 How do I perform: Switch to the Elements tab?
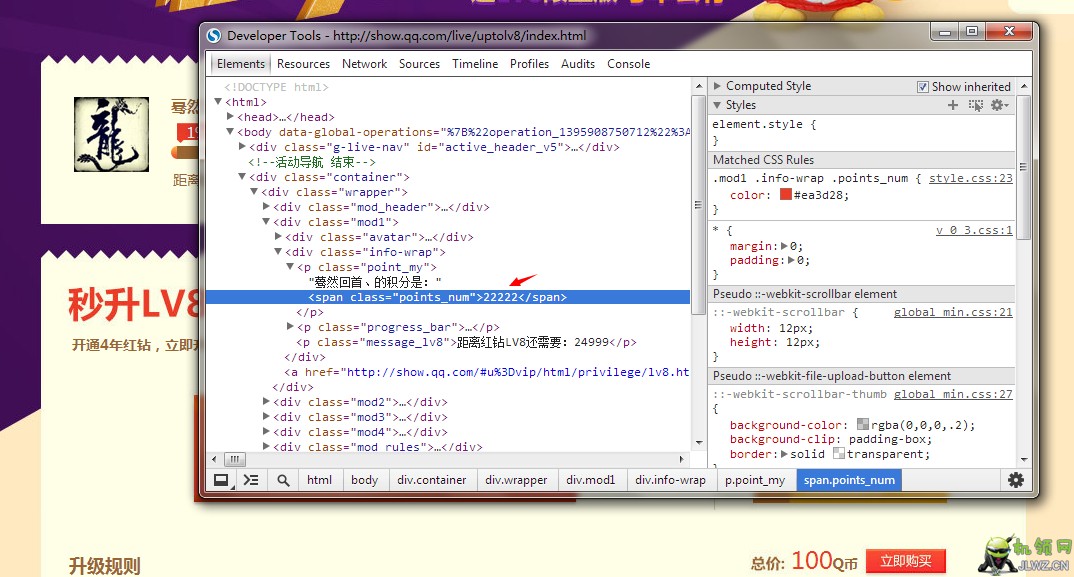pyautogui.click(x=240, y=64)
